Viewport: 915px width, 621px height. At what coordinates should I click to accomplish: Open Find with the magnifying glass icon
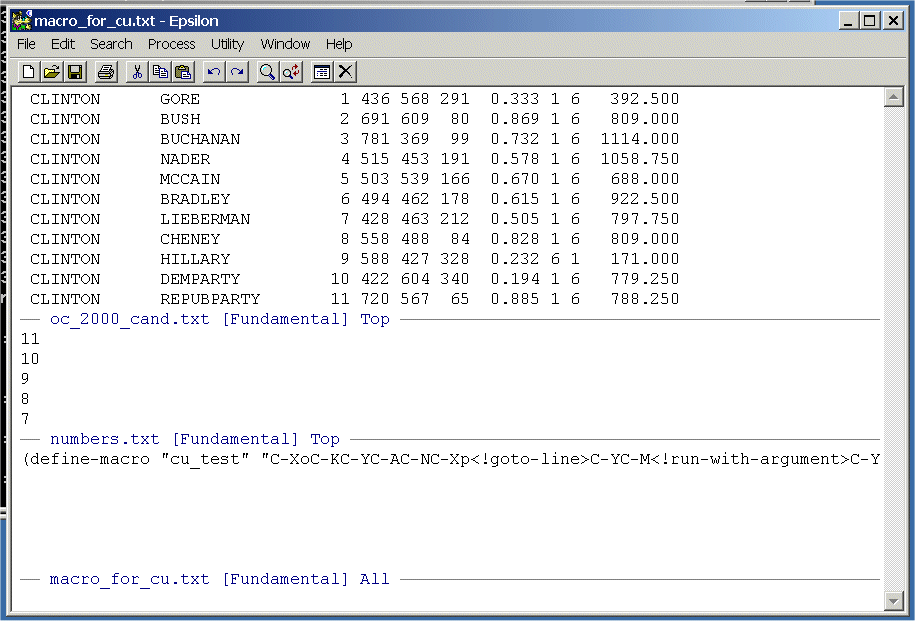click(x=268, y=71)
